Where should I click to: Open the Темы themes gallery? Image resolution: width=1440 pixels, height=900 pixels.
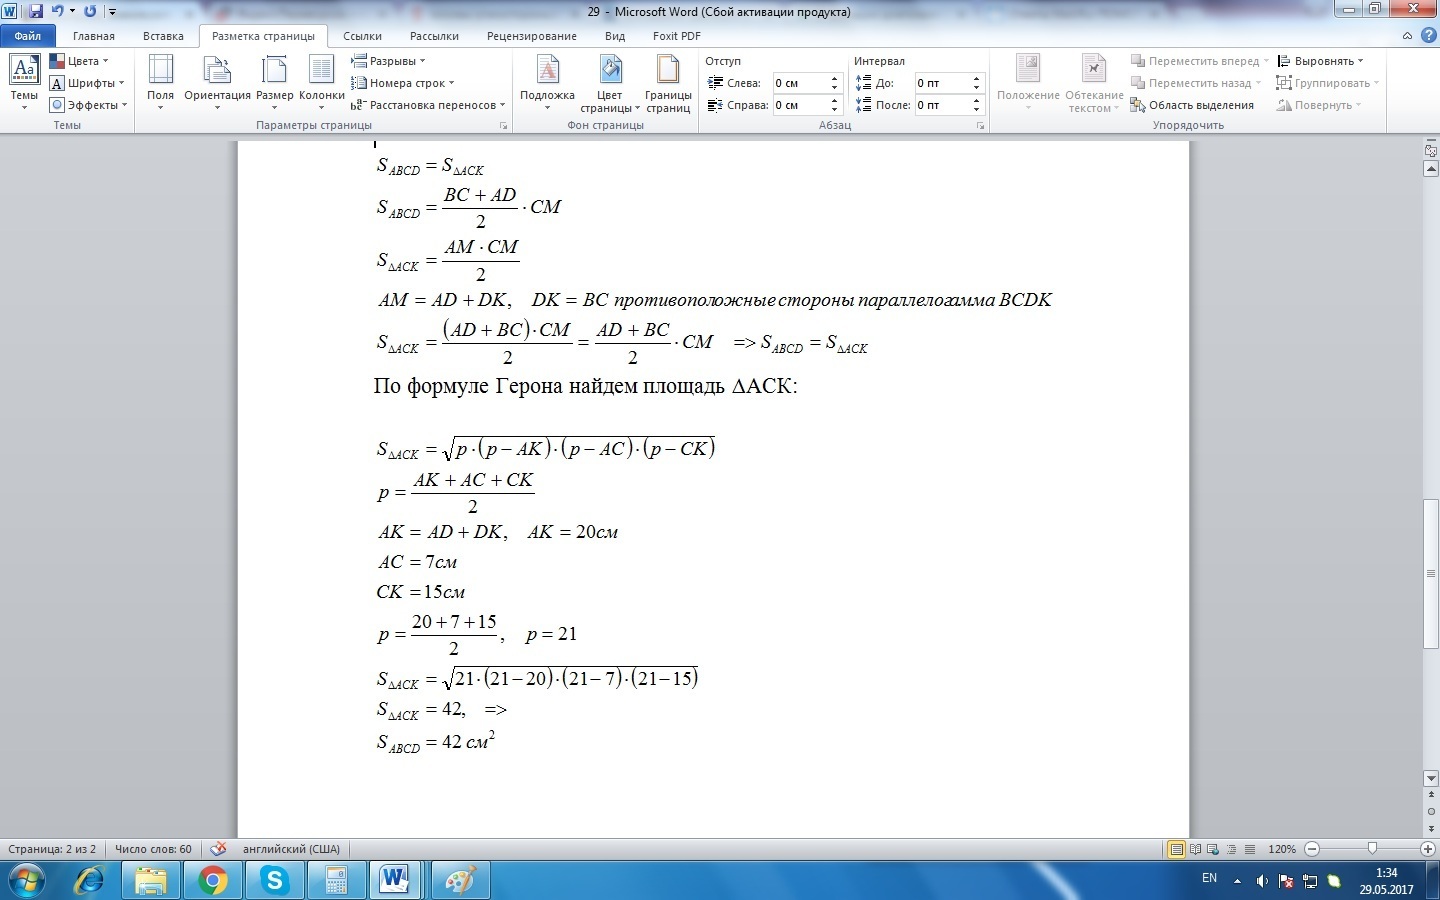point(24,82)
